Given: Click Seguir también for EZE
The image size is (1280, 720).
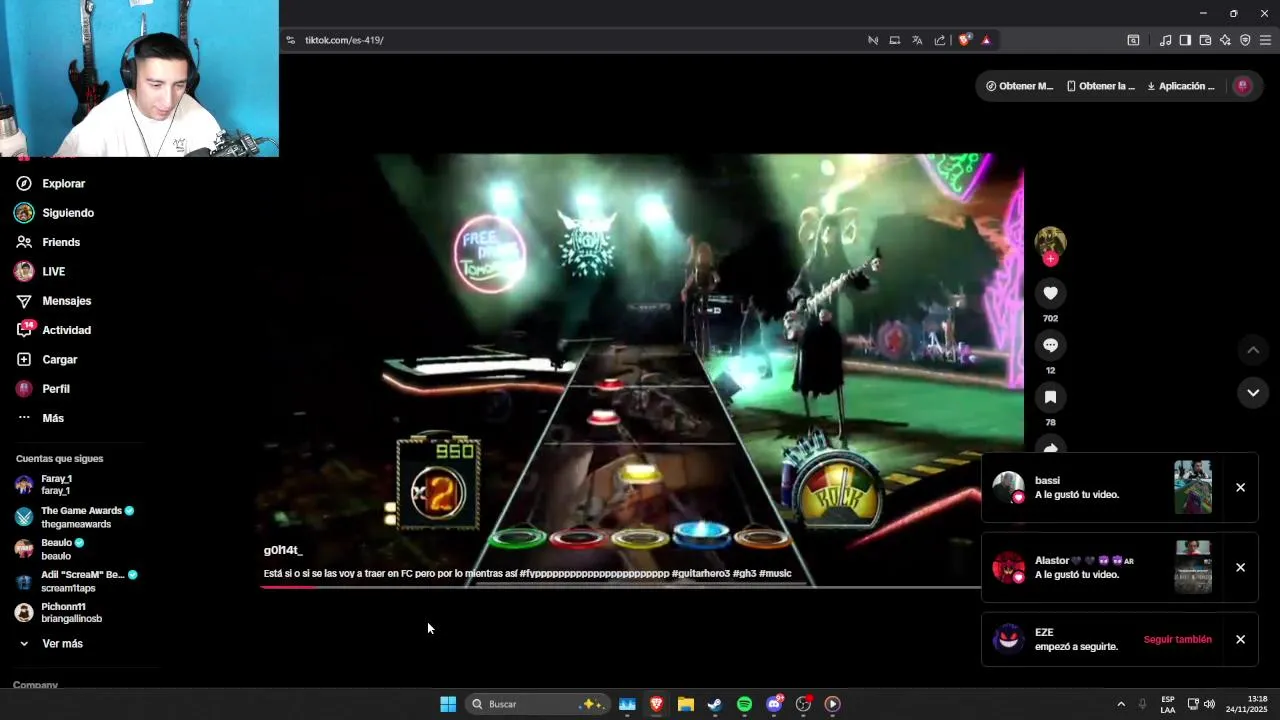Looking at the screenshot, I should pos(1178,640).
